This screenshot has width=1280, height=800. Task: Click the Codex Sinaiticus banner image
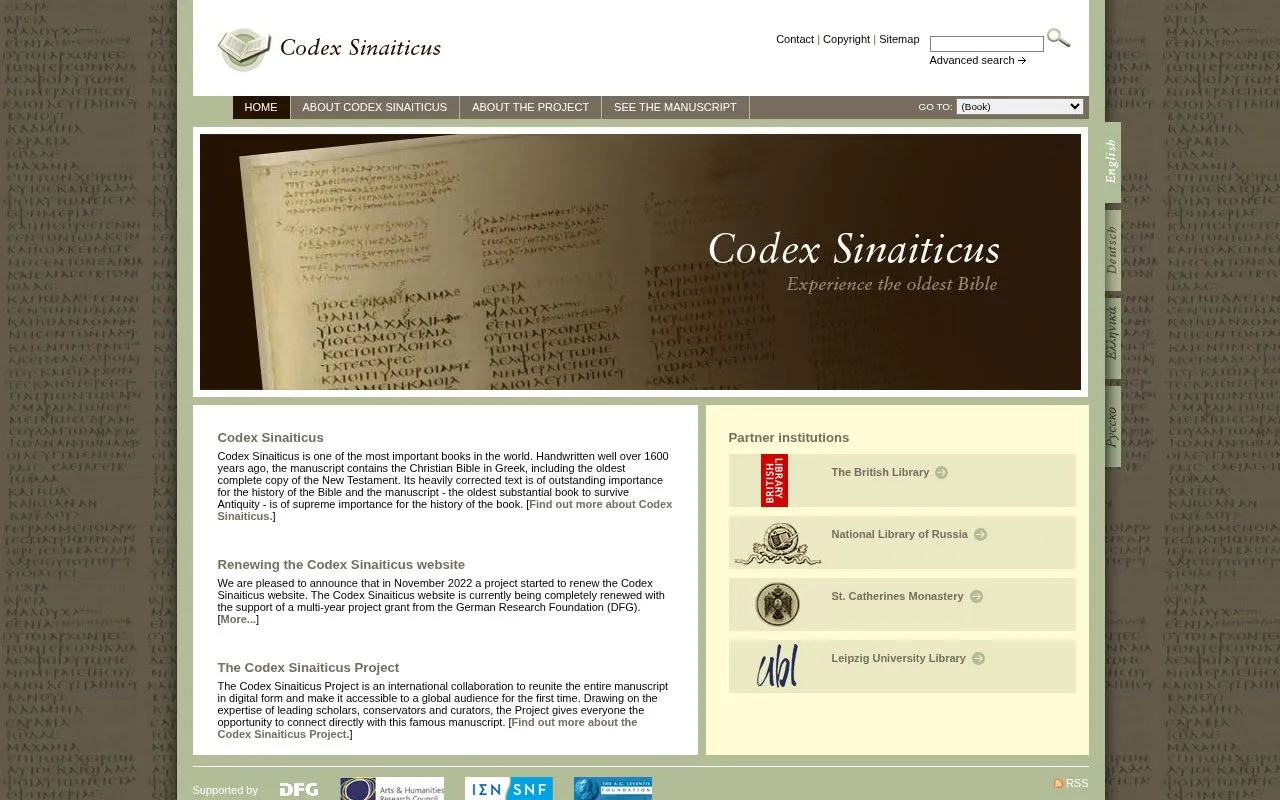pos(640,262)
